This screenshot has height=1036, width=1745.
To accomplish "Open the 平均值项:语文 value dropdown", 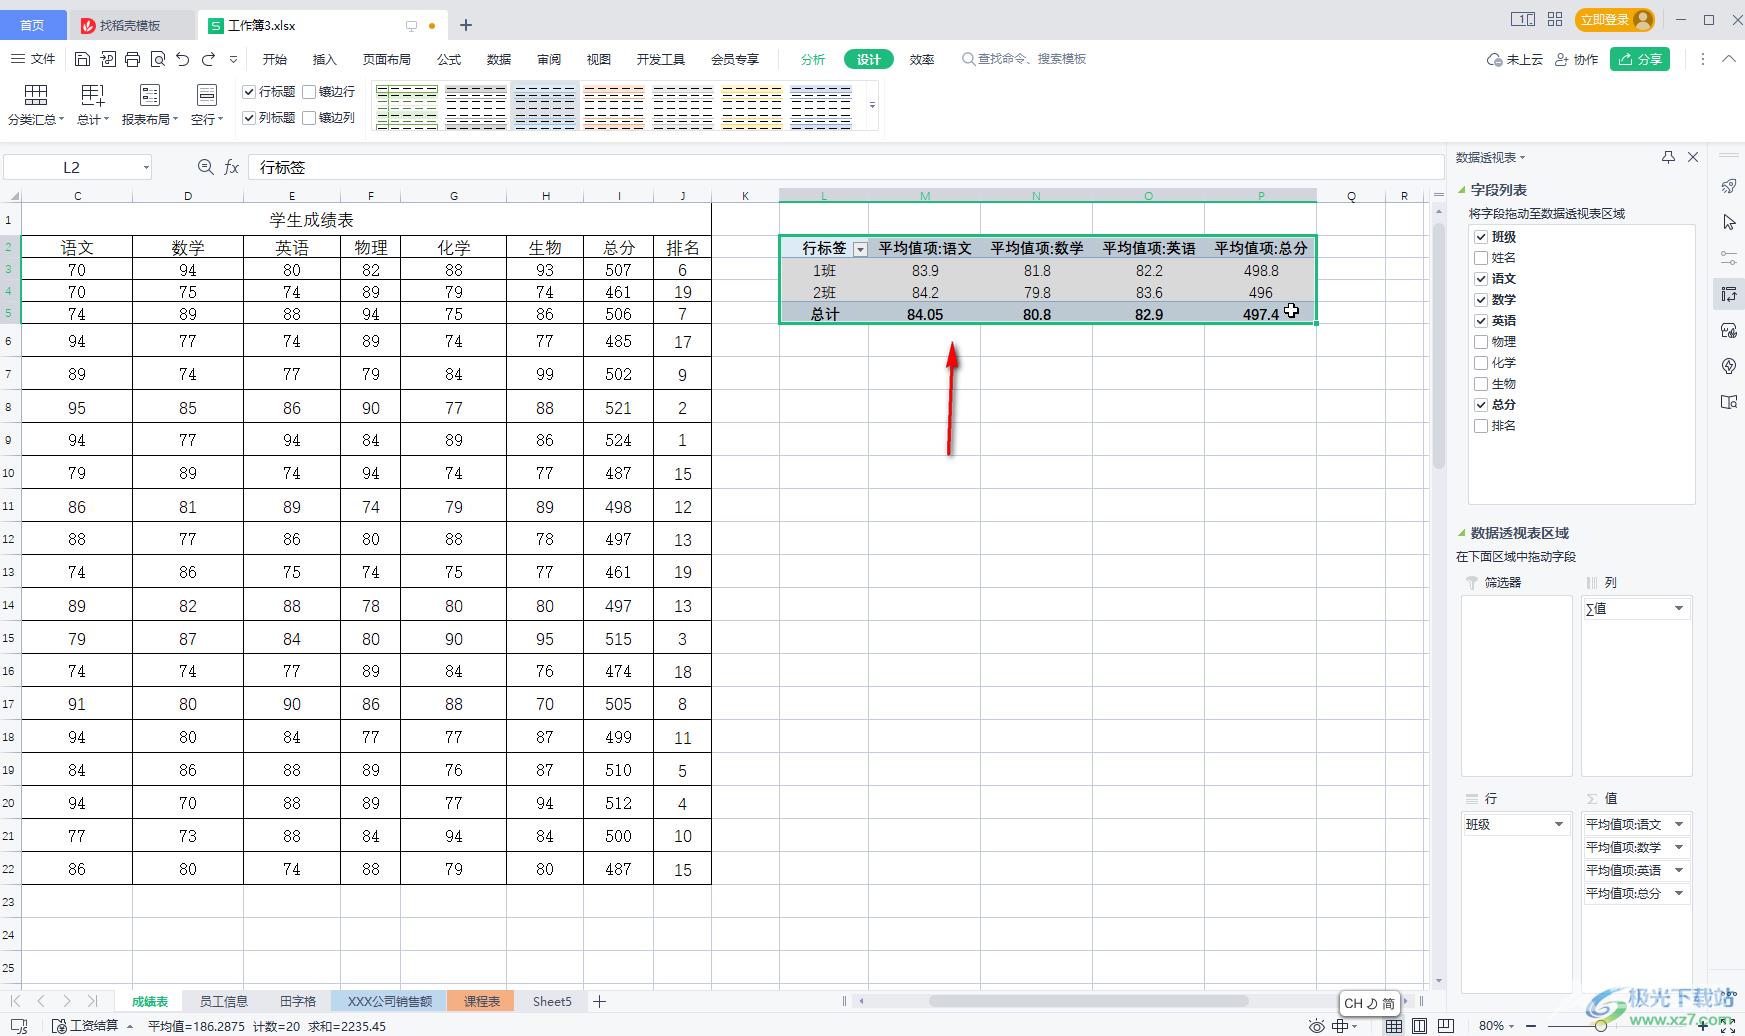I will pyautogui.click(x=1679, y=824).
